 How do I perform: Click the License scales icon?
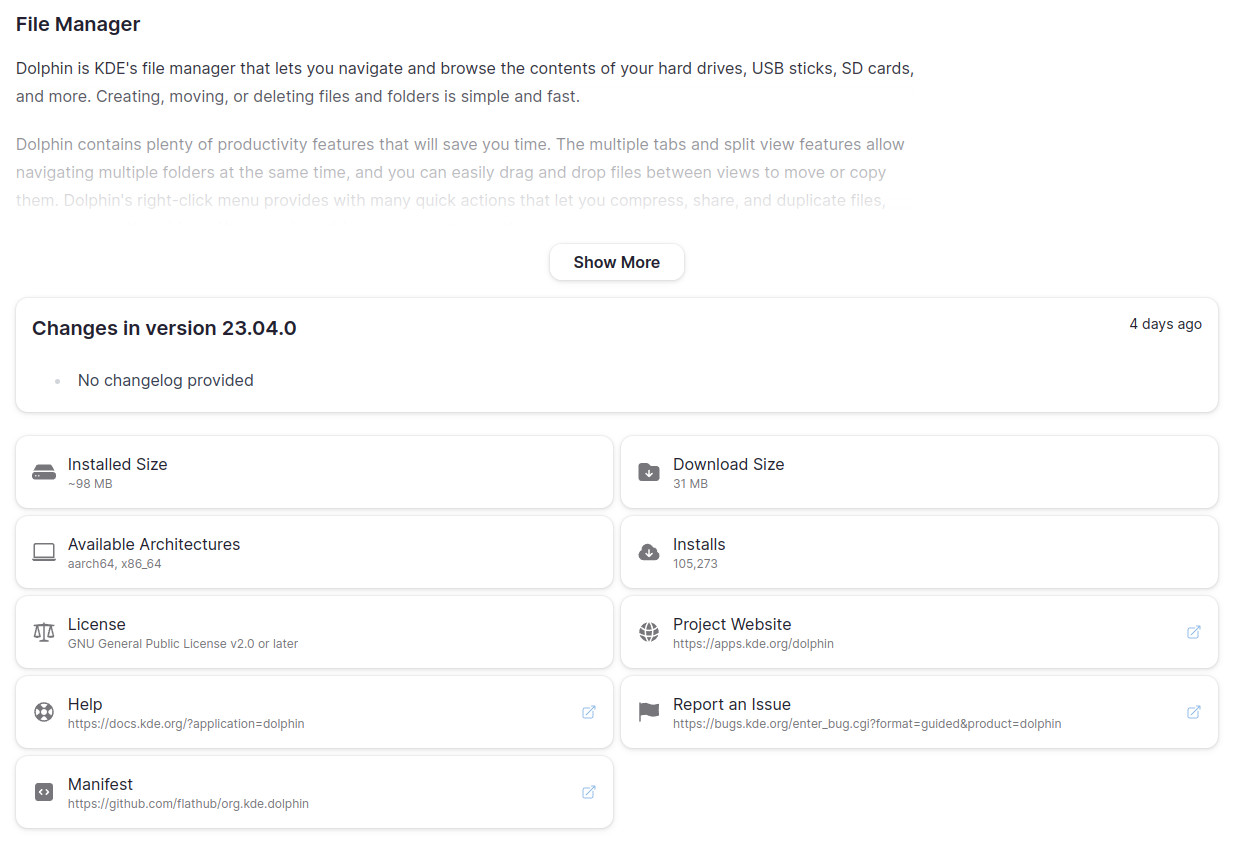click(43, 632)
